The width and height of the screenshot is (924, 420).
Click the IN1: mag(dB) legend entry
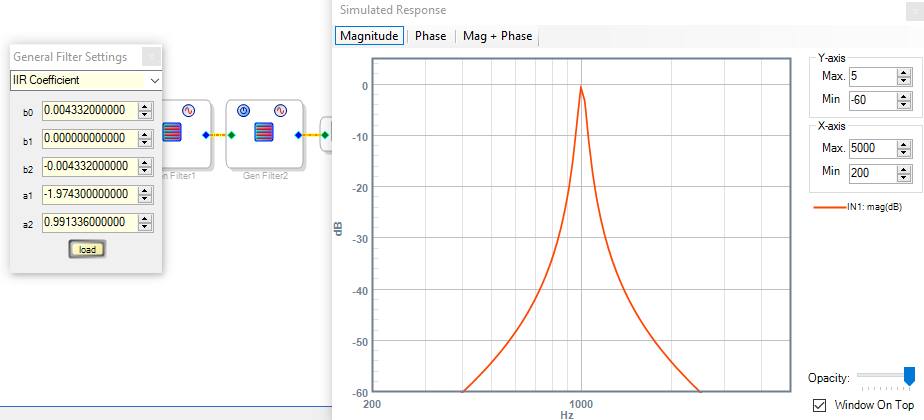[x=858, y=207]
